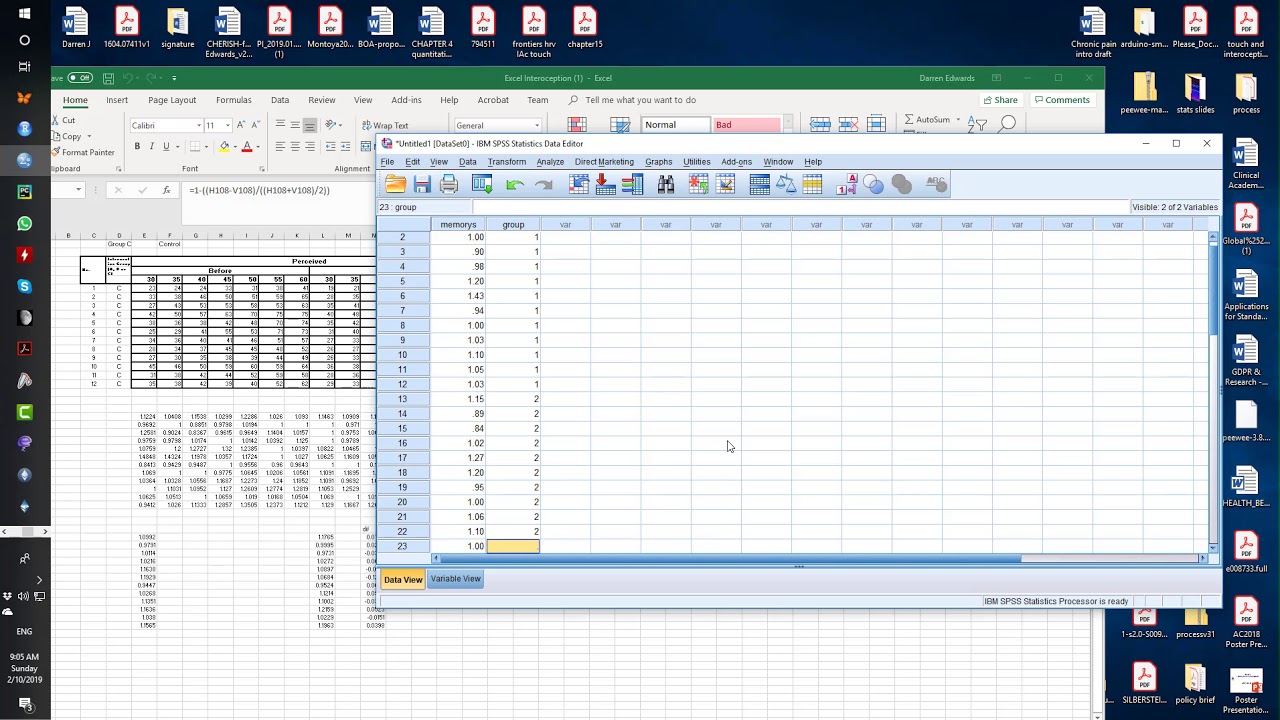This screenshot has height=720, width=1280.
Task: Undo last action in SPSS toolbar
Action: [515, 184]
